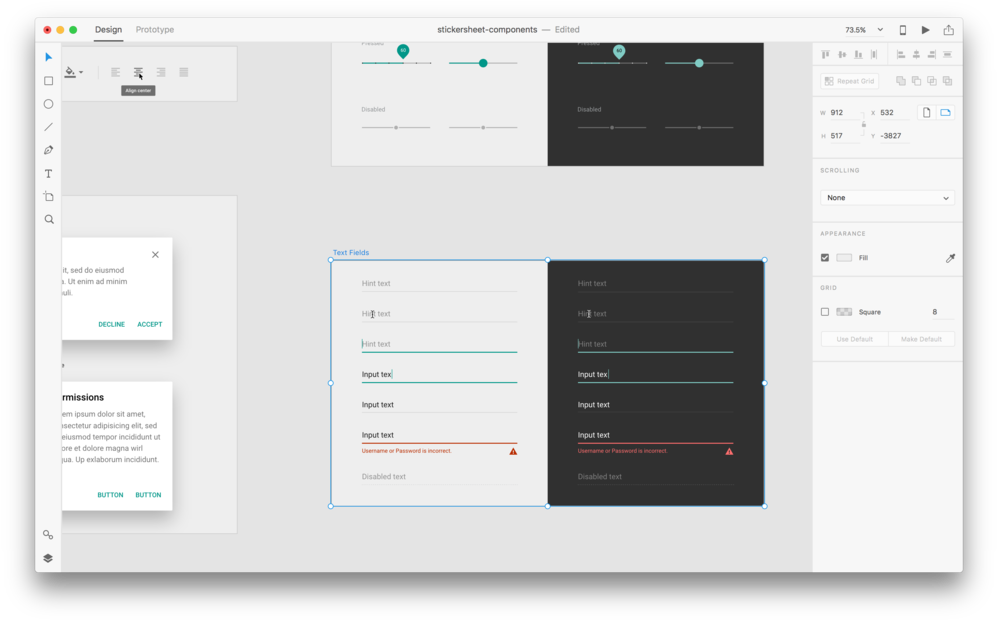
Task: Open the paint bucket fill dropdown arrow
Action: 81,72
